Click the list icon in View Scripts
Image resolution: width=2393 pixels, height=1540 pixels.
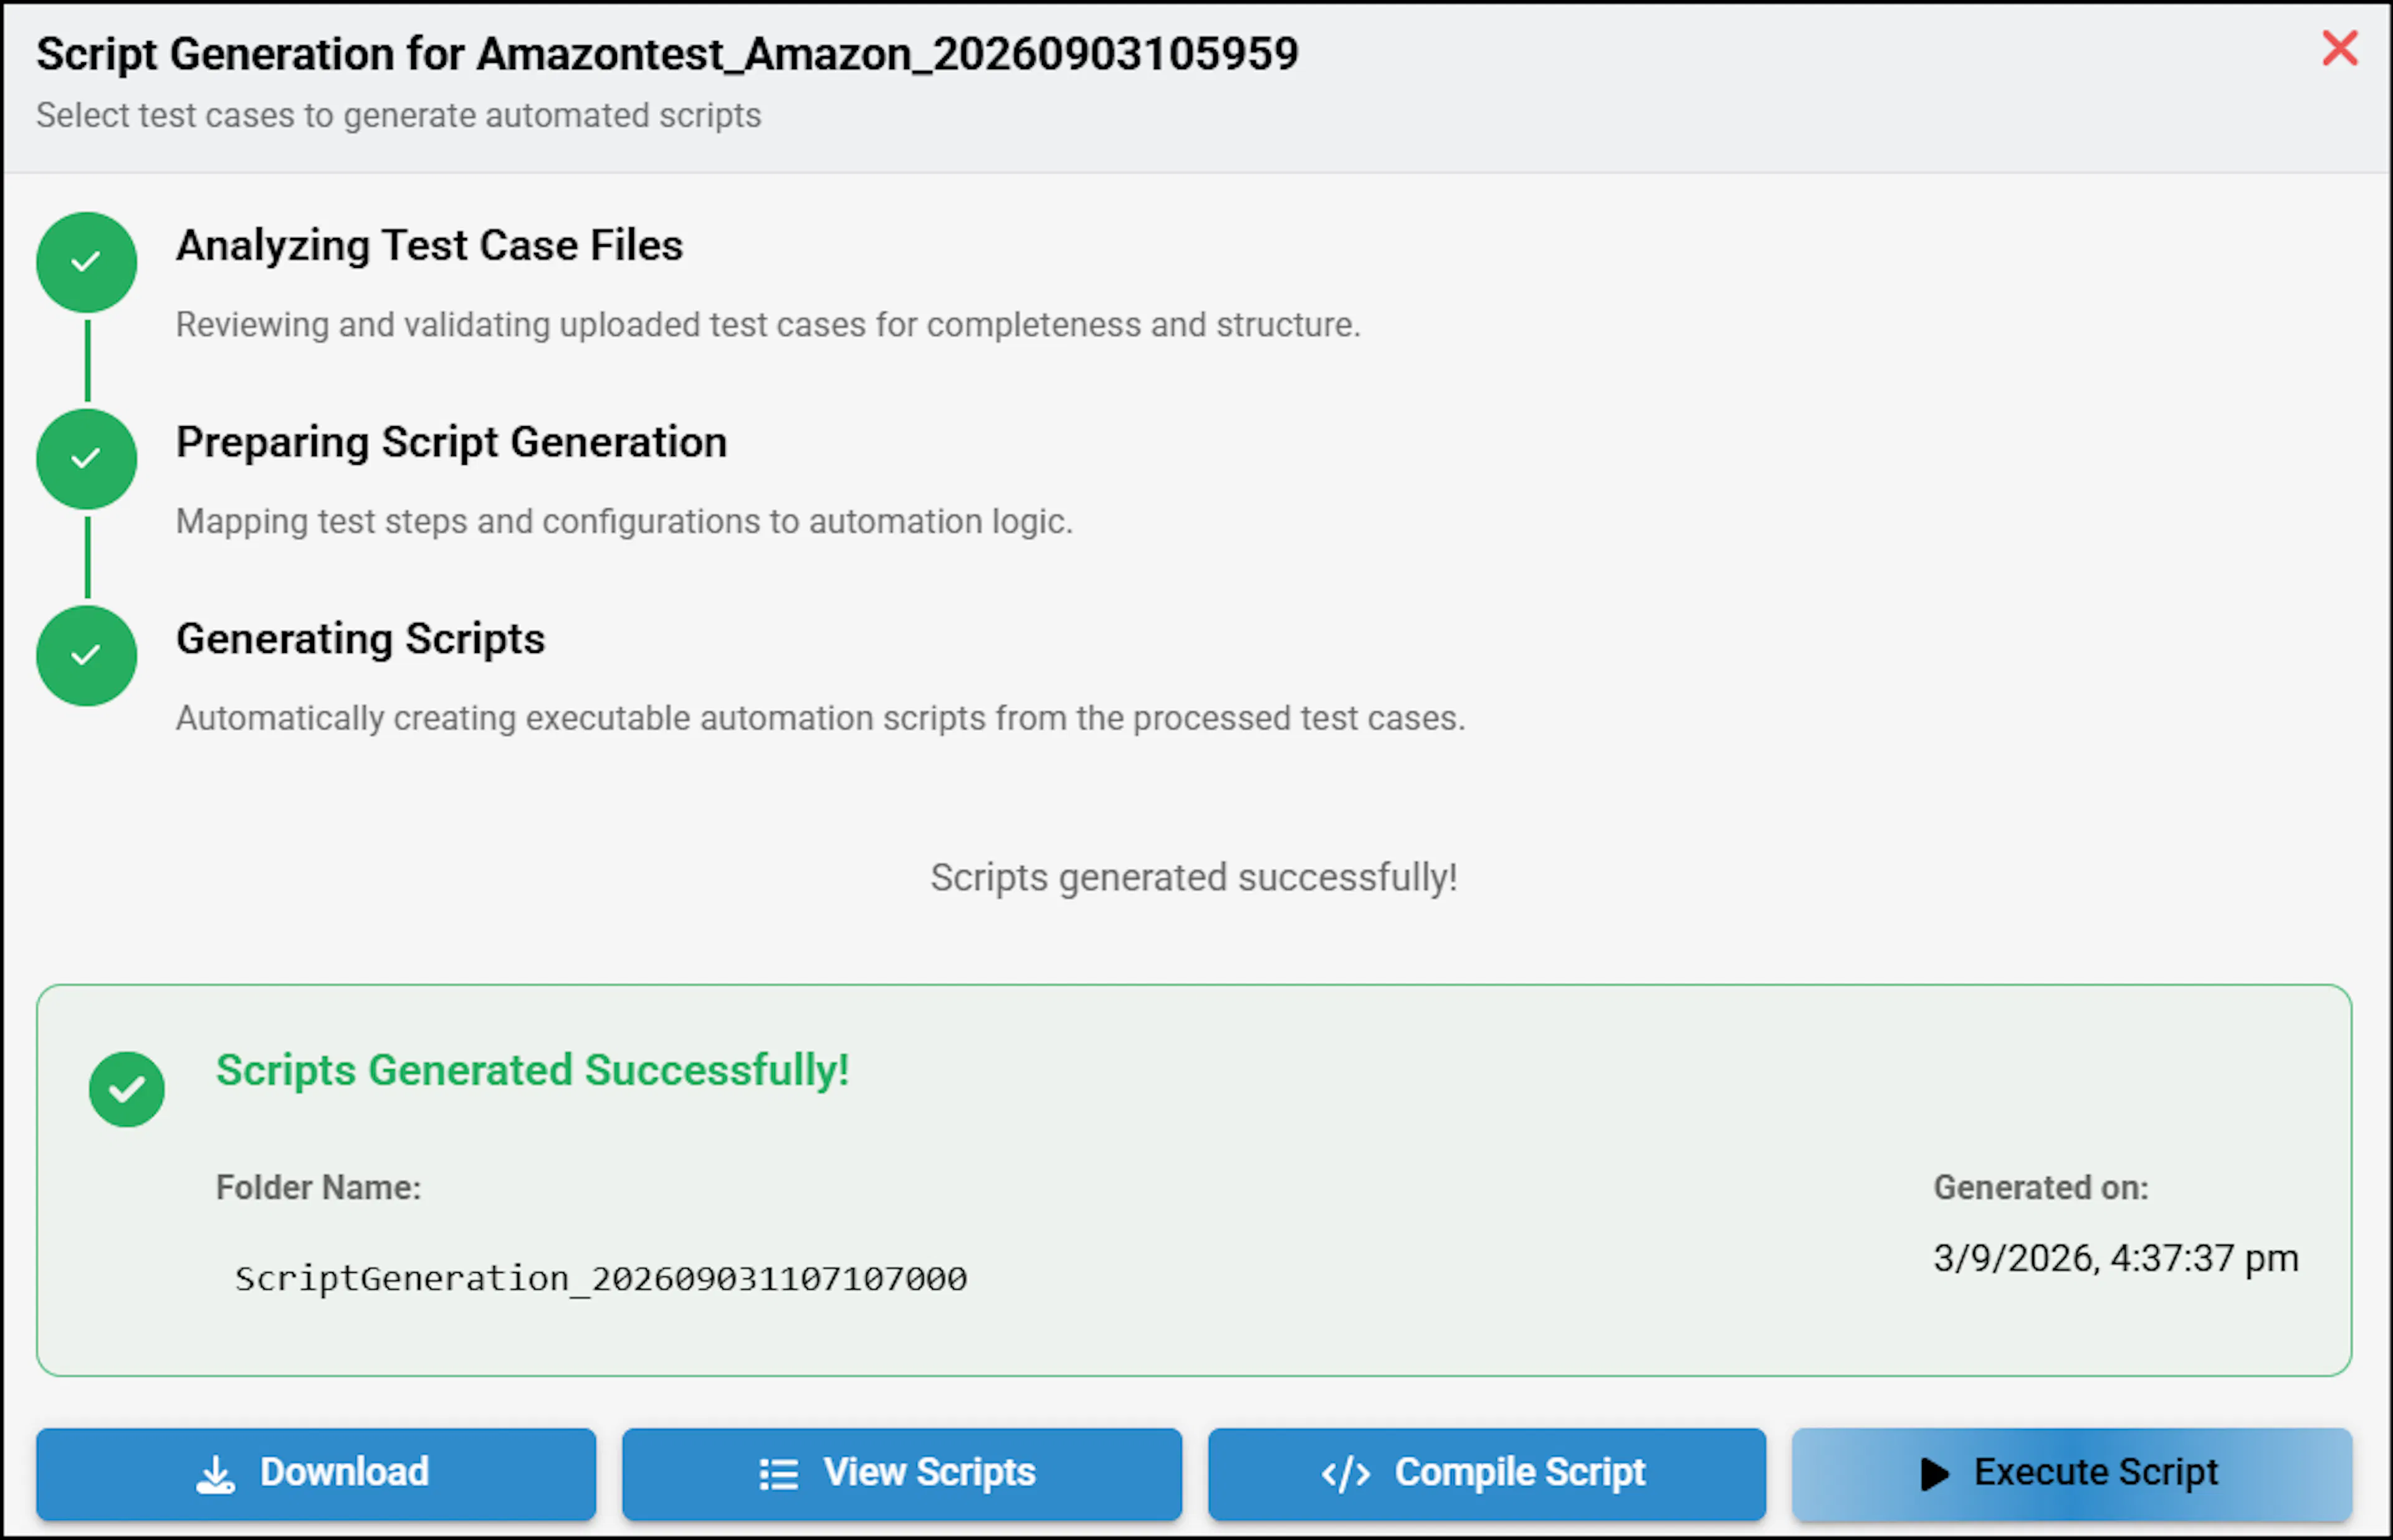(778, 1474)
